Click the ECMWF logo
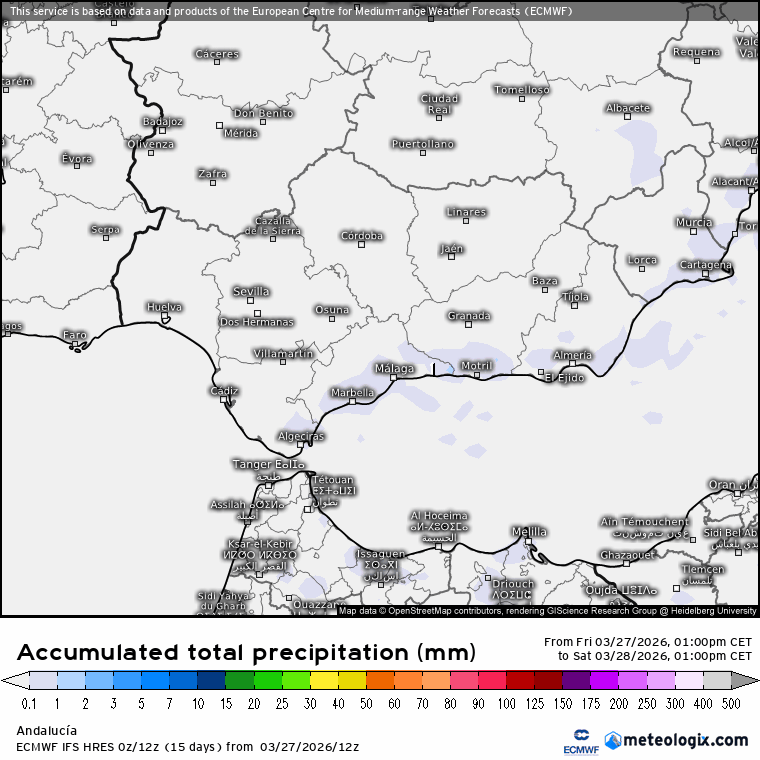 click(576, 742)
